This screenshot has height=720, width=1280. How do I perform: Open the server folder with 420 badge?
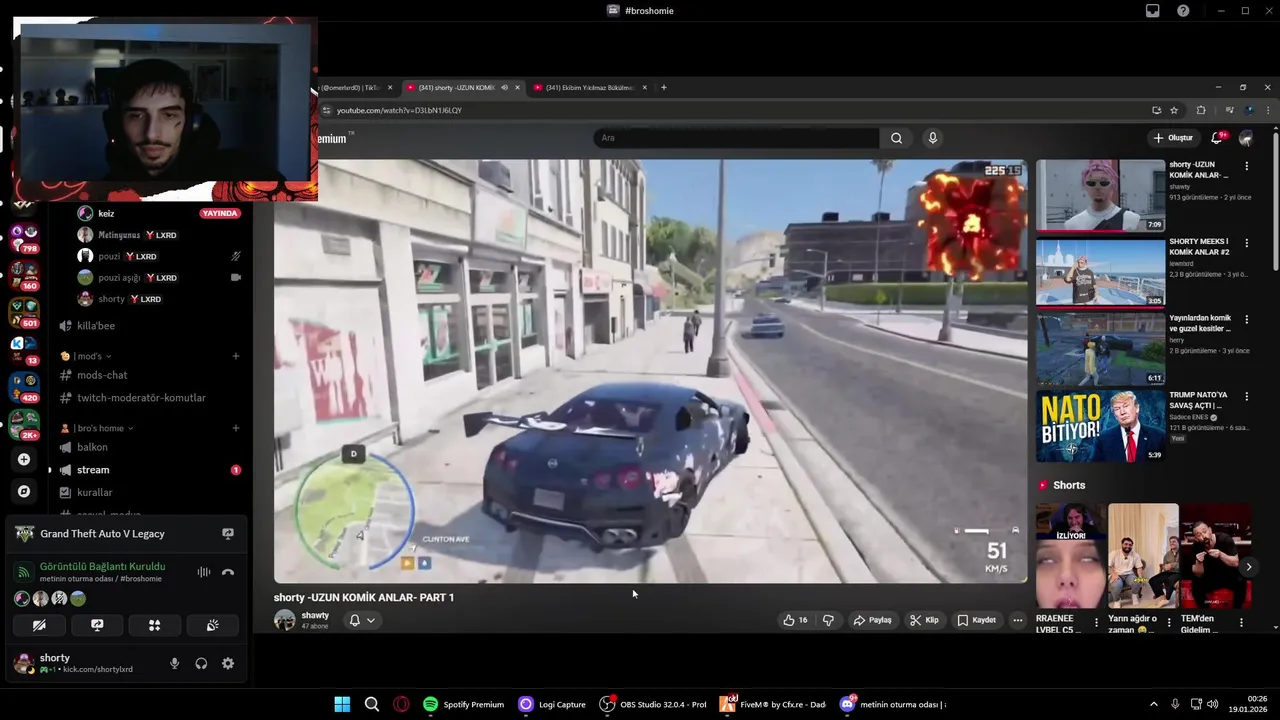pyautogui.click(x=24, y=387)
